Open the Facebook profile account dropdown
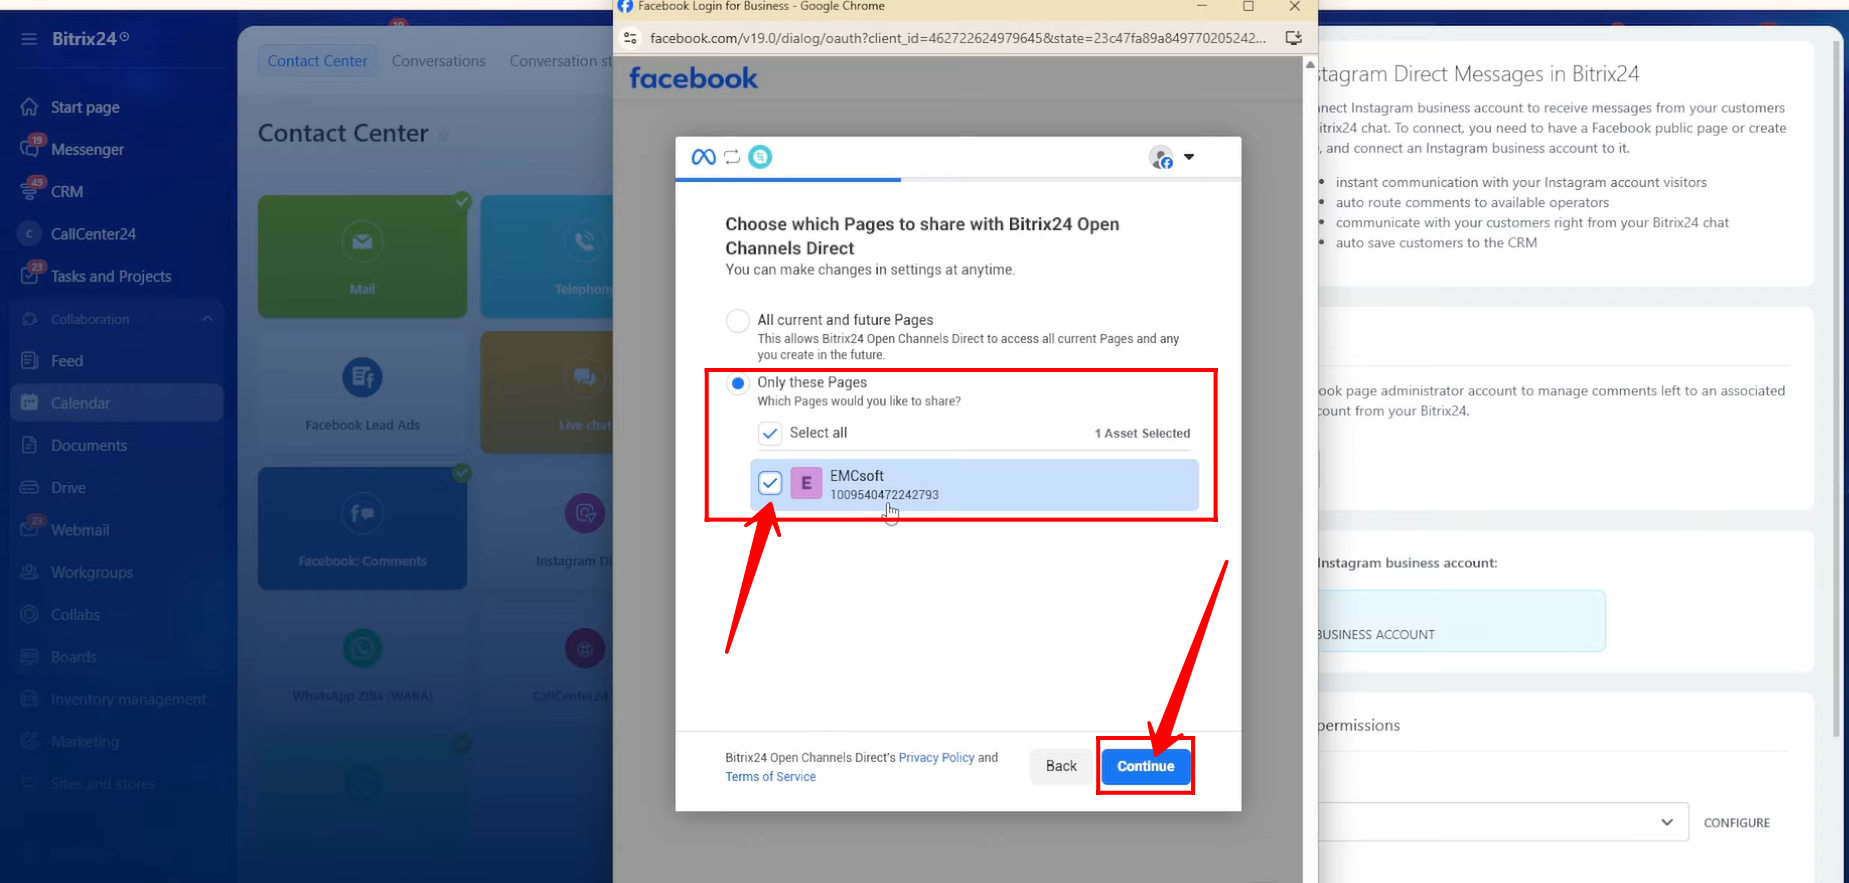The width and height of the screenshot is (1849, 883). 1172,157
